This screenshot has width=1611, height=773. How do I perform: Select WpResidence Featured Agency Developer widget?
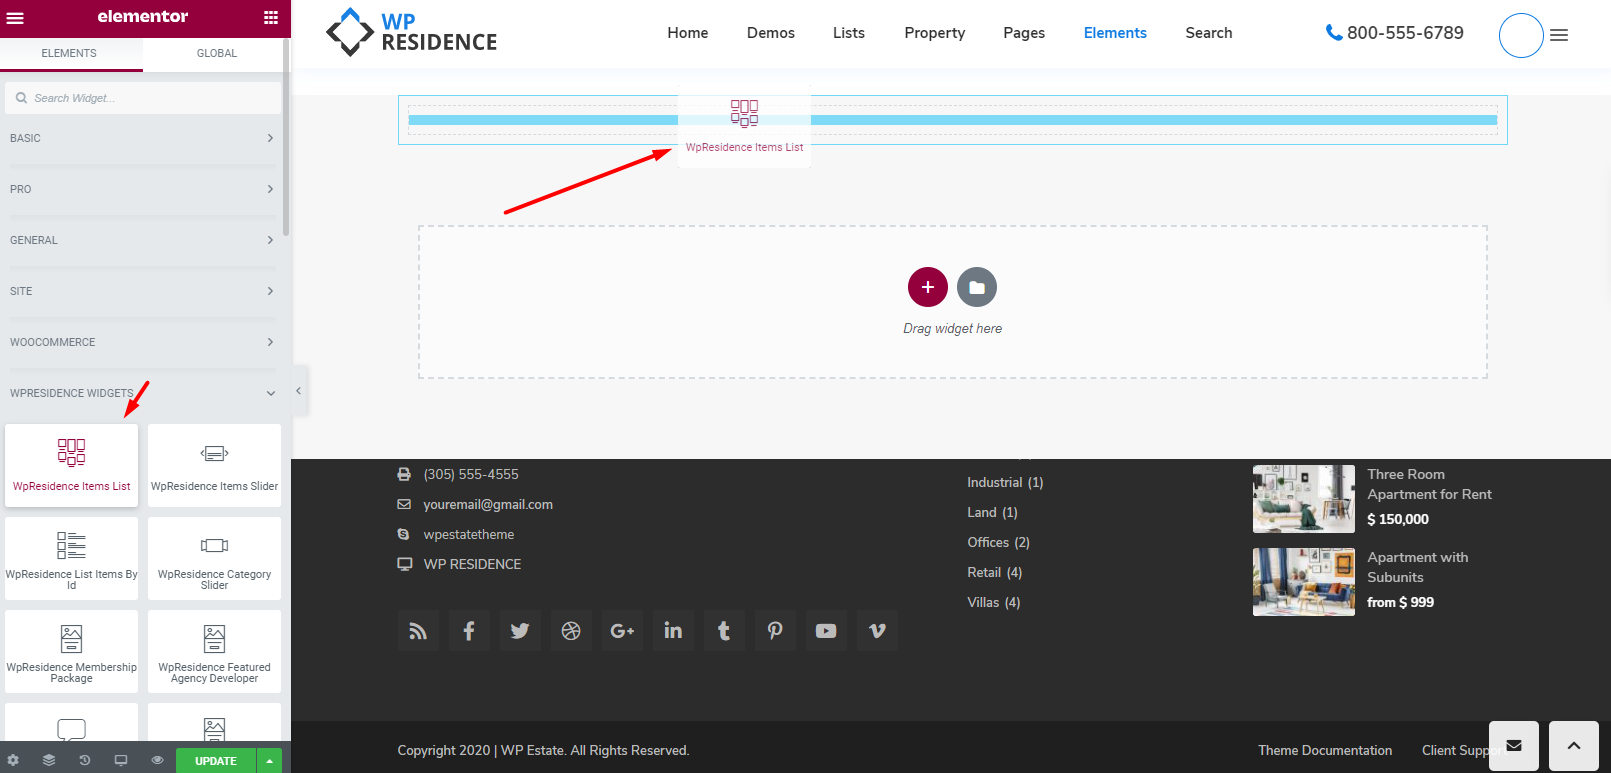[x=214, y=651]
